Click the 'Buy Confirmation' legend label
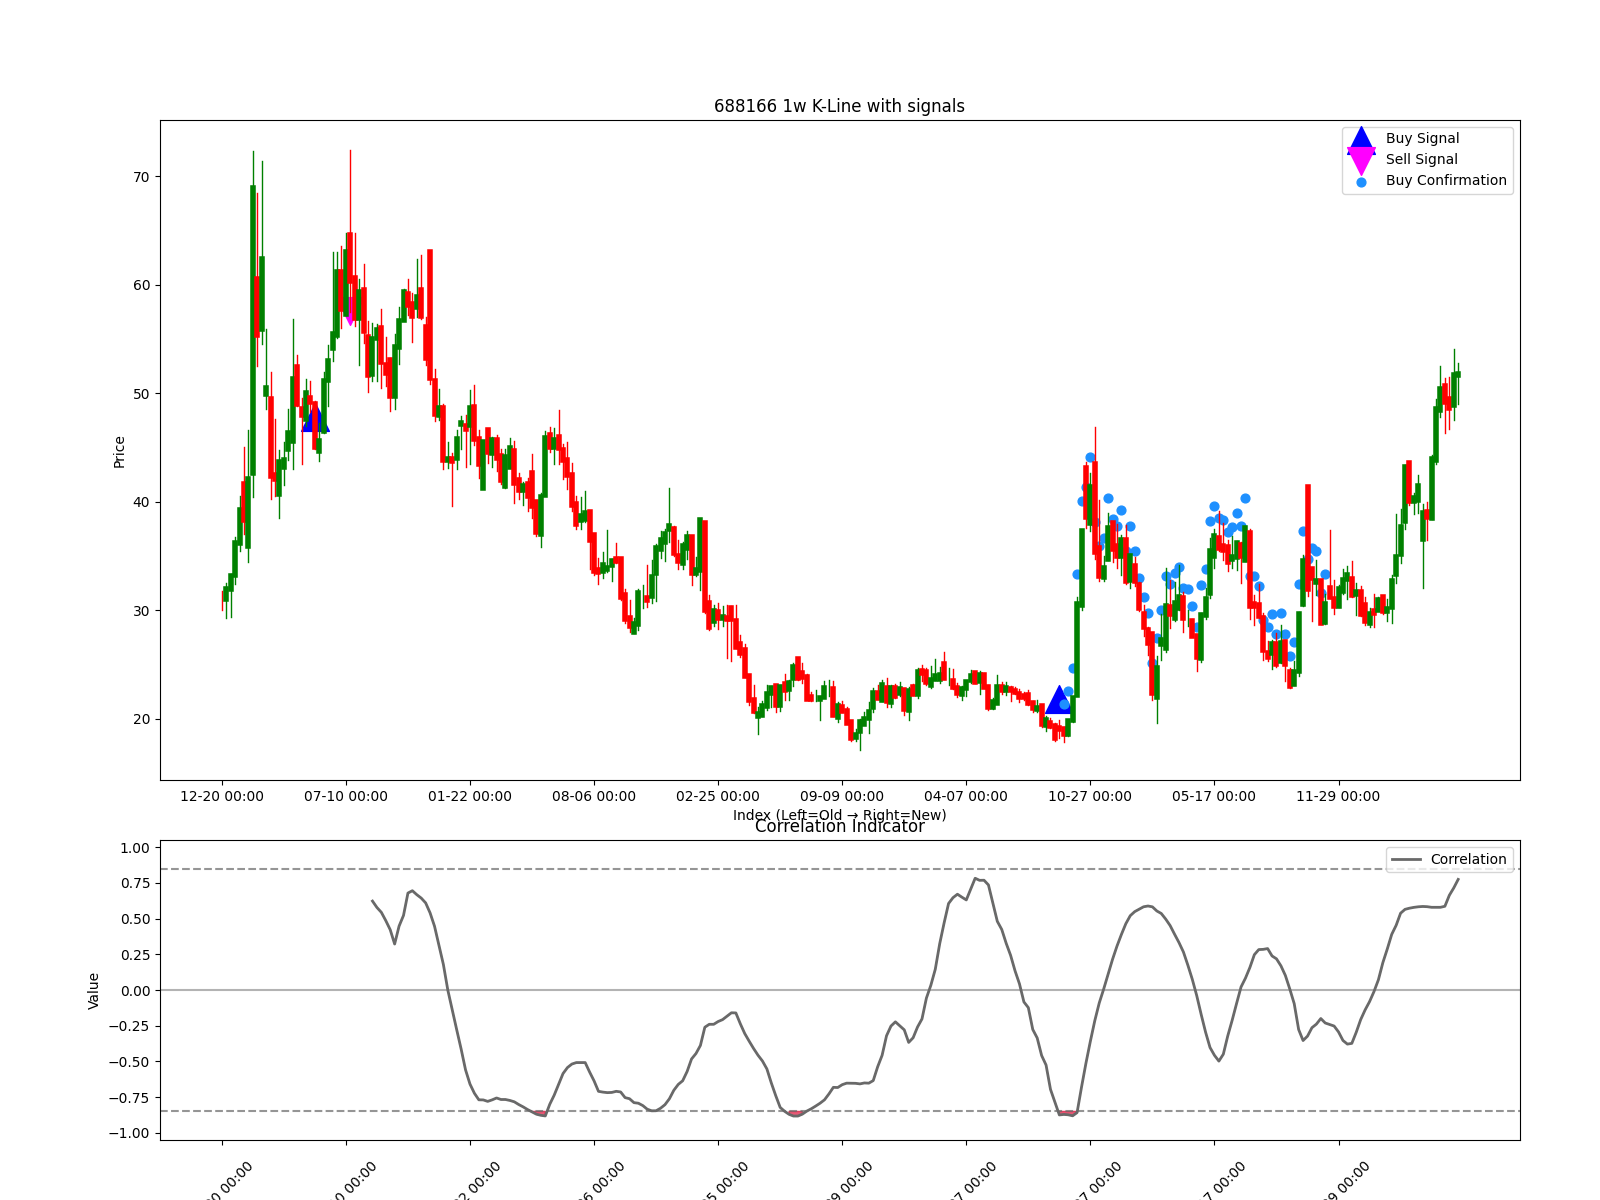 [x=1446, y=181]
